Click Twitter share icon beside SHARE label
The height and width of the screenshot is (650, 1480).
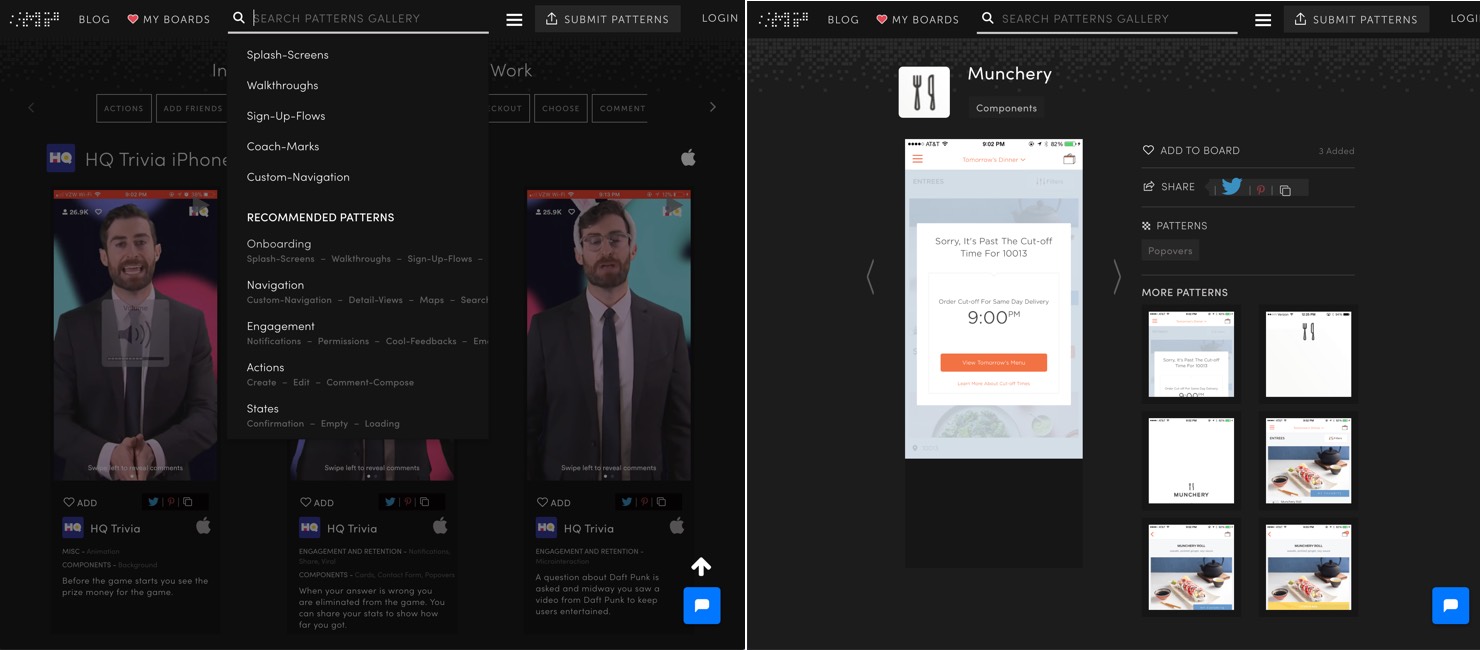pyautogui.click(x=1231, y=187)
